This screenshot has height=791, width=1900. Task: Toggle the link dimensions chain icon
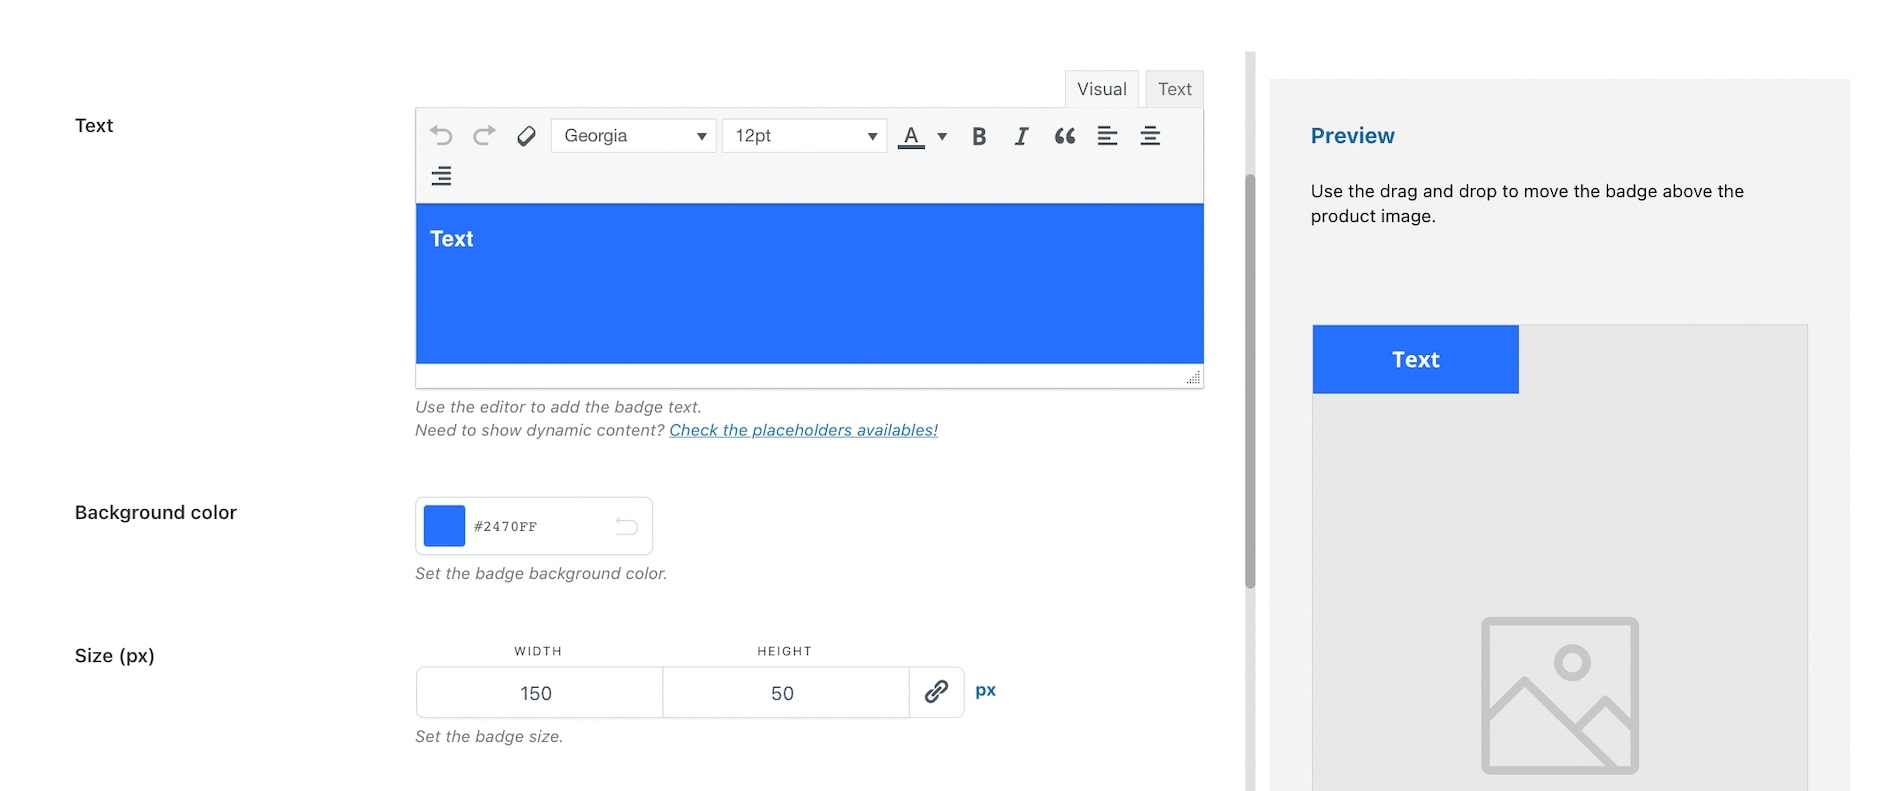936,692
